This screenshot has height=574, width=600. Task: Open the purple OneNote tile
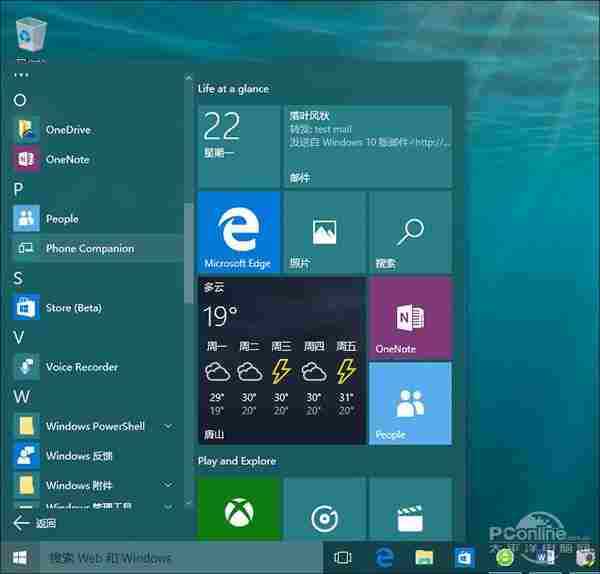[x=410, y=318]
